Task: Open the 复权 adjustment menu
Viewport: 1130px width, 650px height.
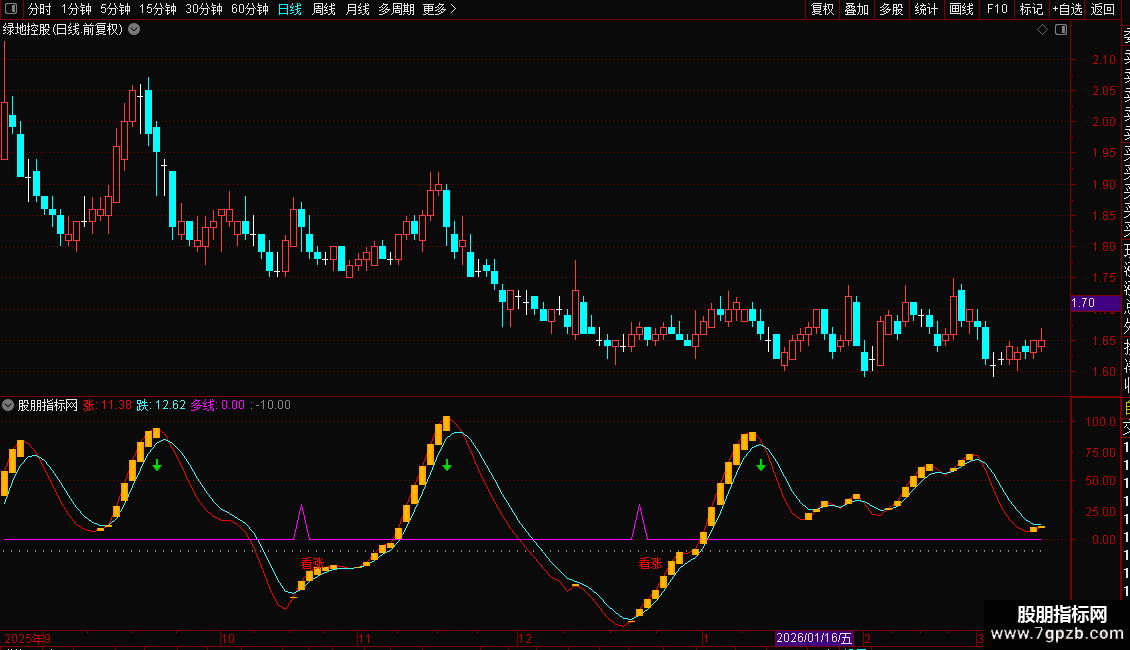Action: tap(822, 10)
